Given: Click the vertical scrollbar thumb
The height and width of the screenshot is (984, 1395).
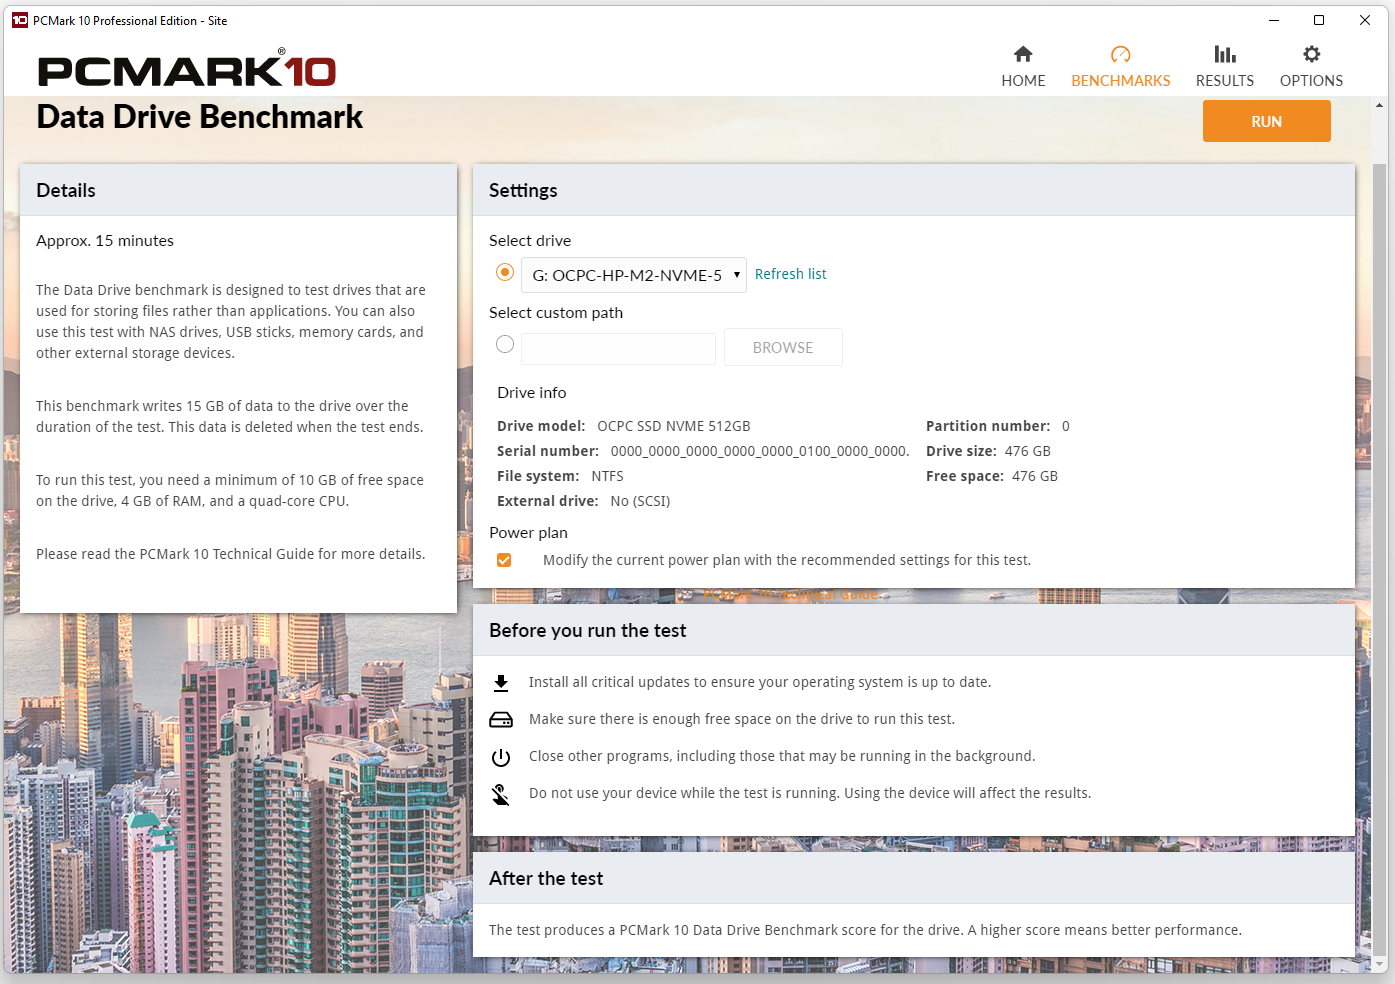Looking at the screenshot, I should (1380, 560).
